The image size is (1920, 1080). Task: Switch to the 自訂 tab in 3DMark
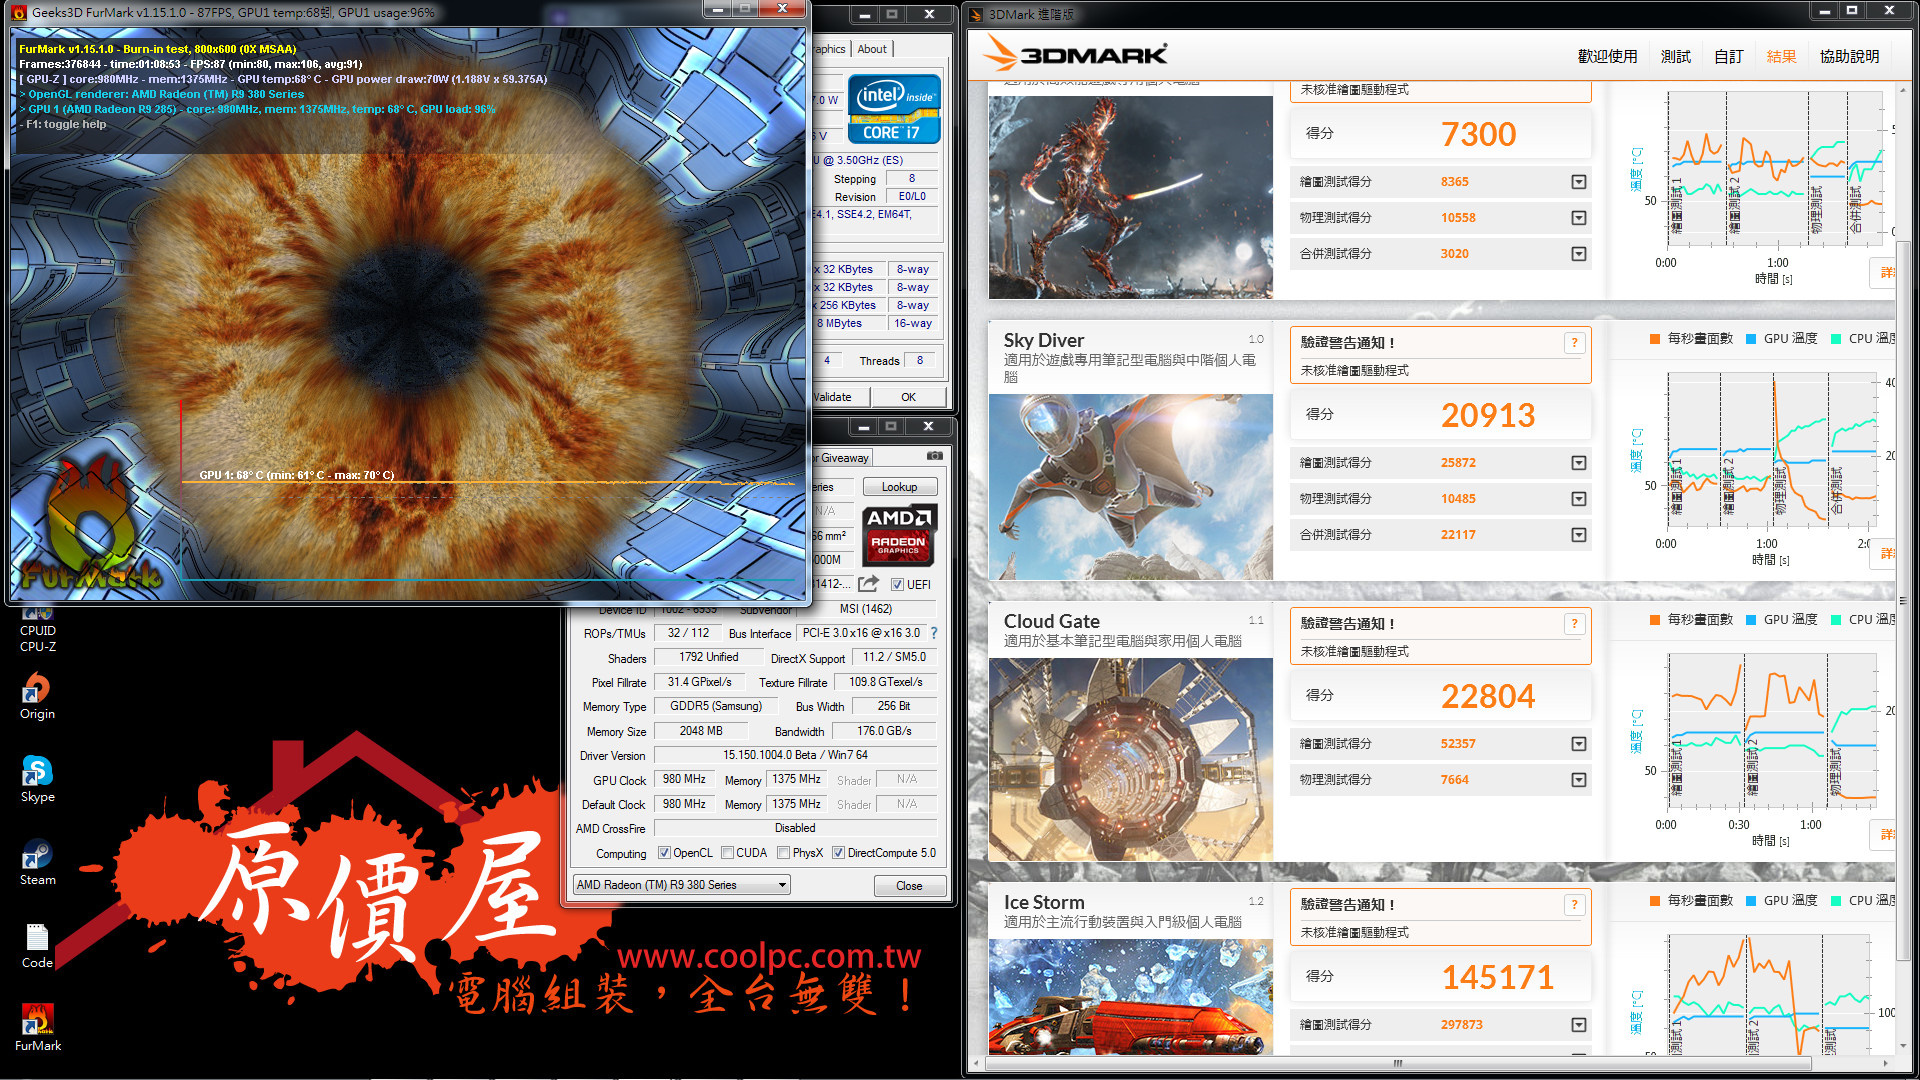pos(1729,57)
